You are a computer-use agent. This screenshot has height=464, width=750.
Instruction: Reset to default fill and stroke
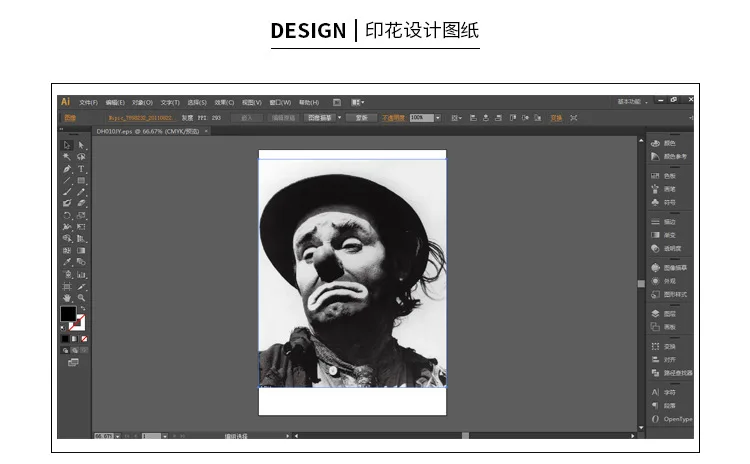pyautogui.click(x=63, y=329)
